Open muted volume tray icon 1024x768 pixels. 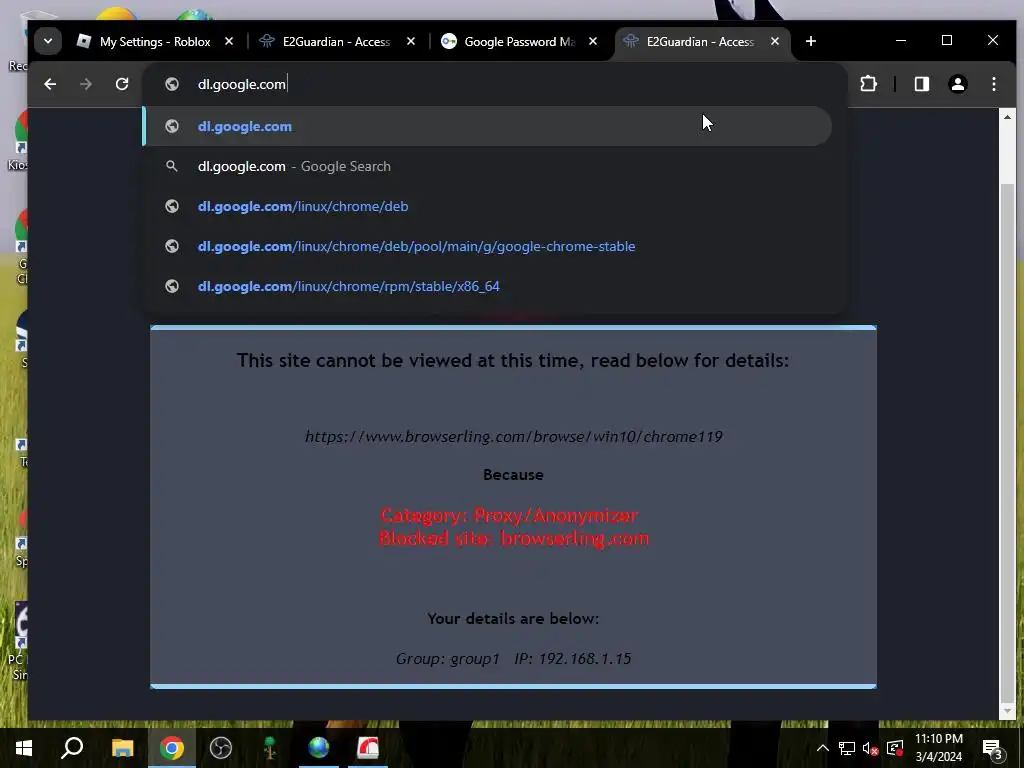870,748
